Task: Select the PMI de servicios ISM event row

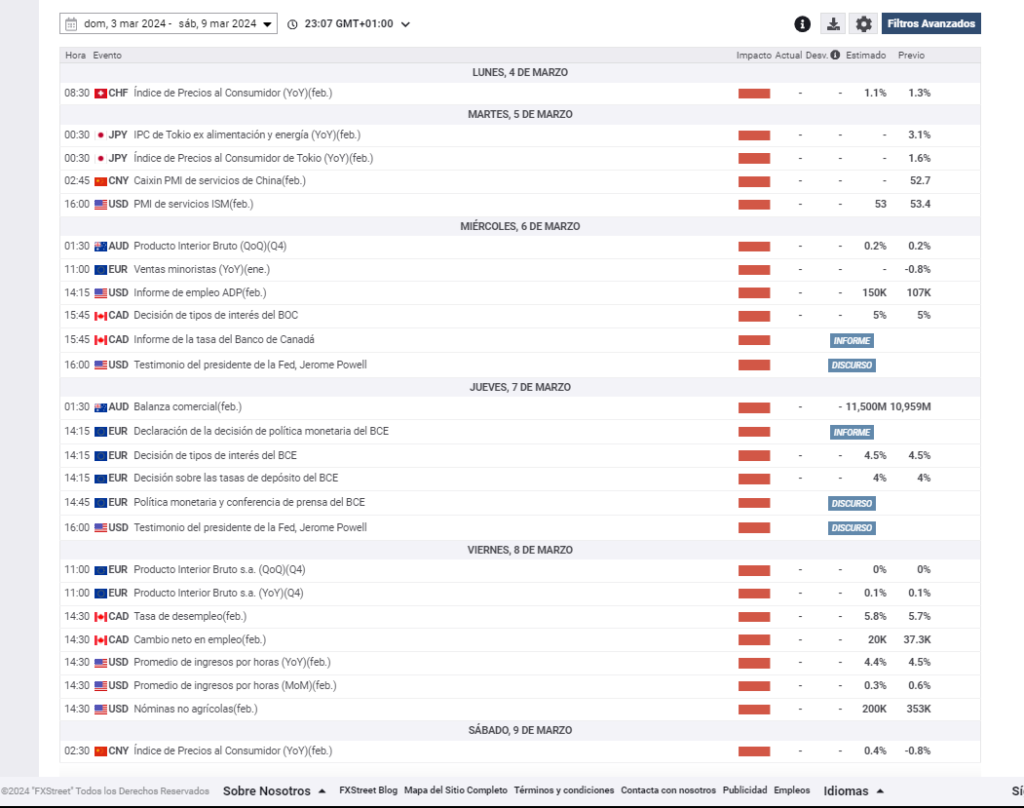Action: point(194,204)
